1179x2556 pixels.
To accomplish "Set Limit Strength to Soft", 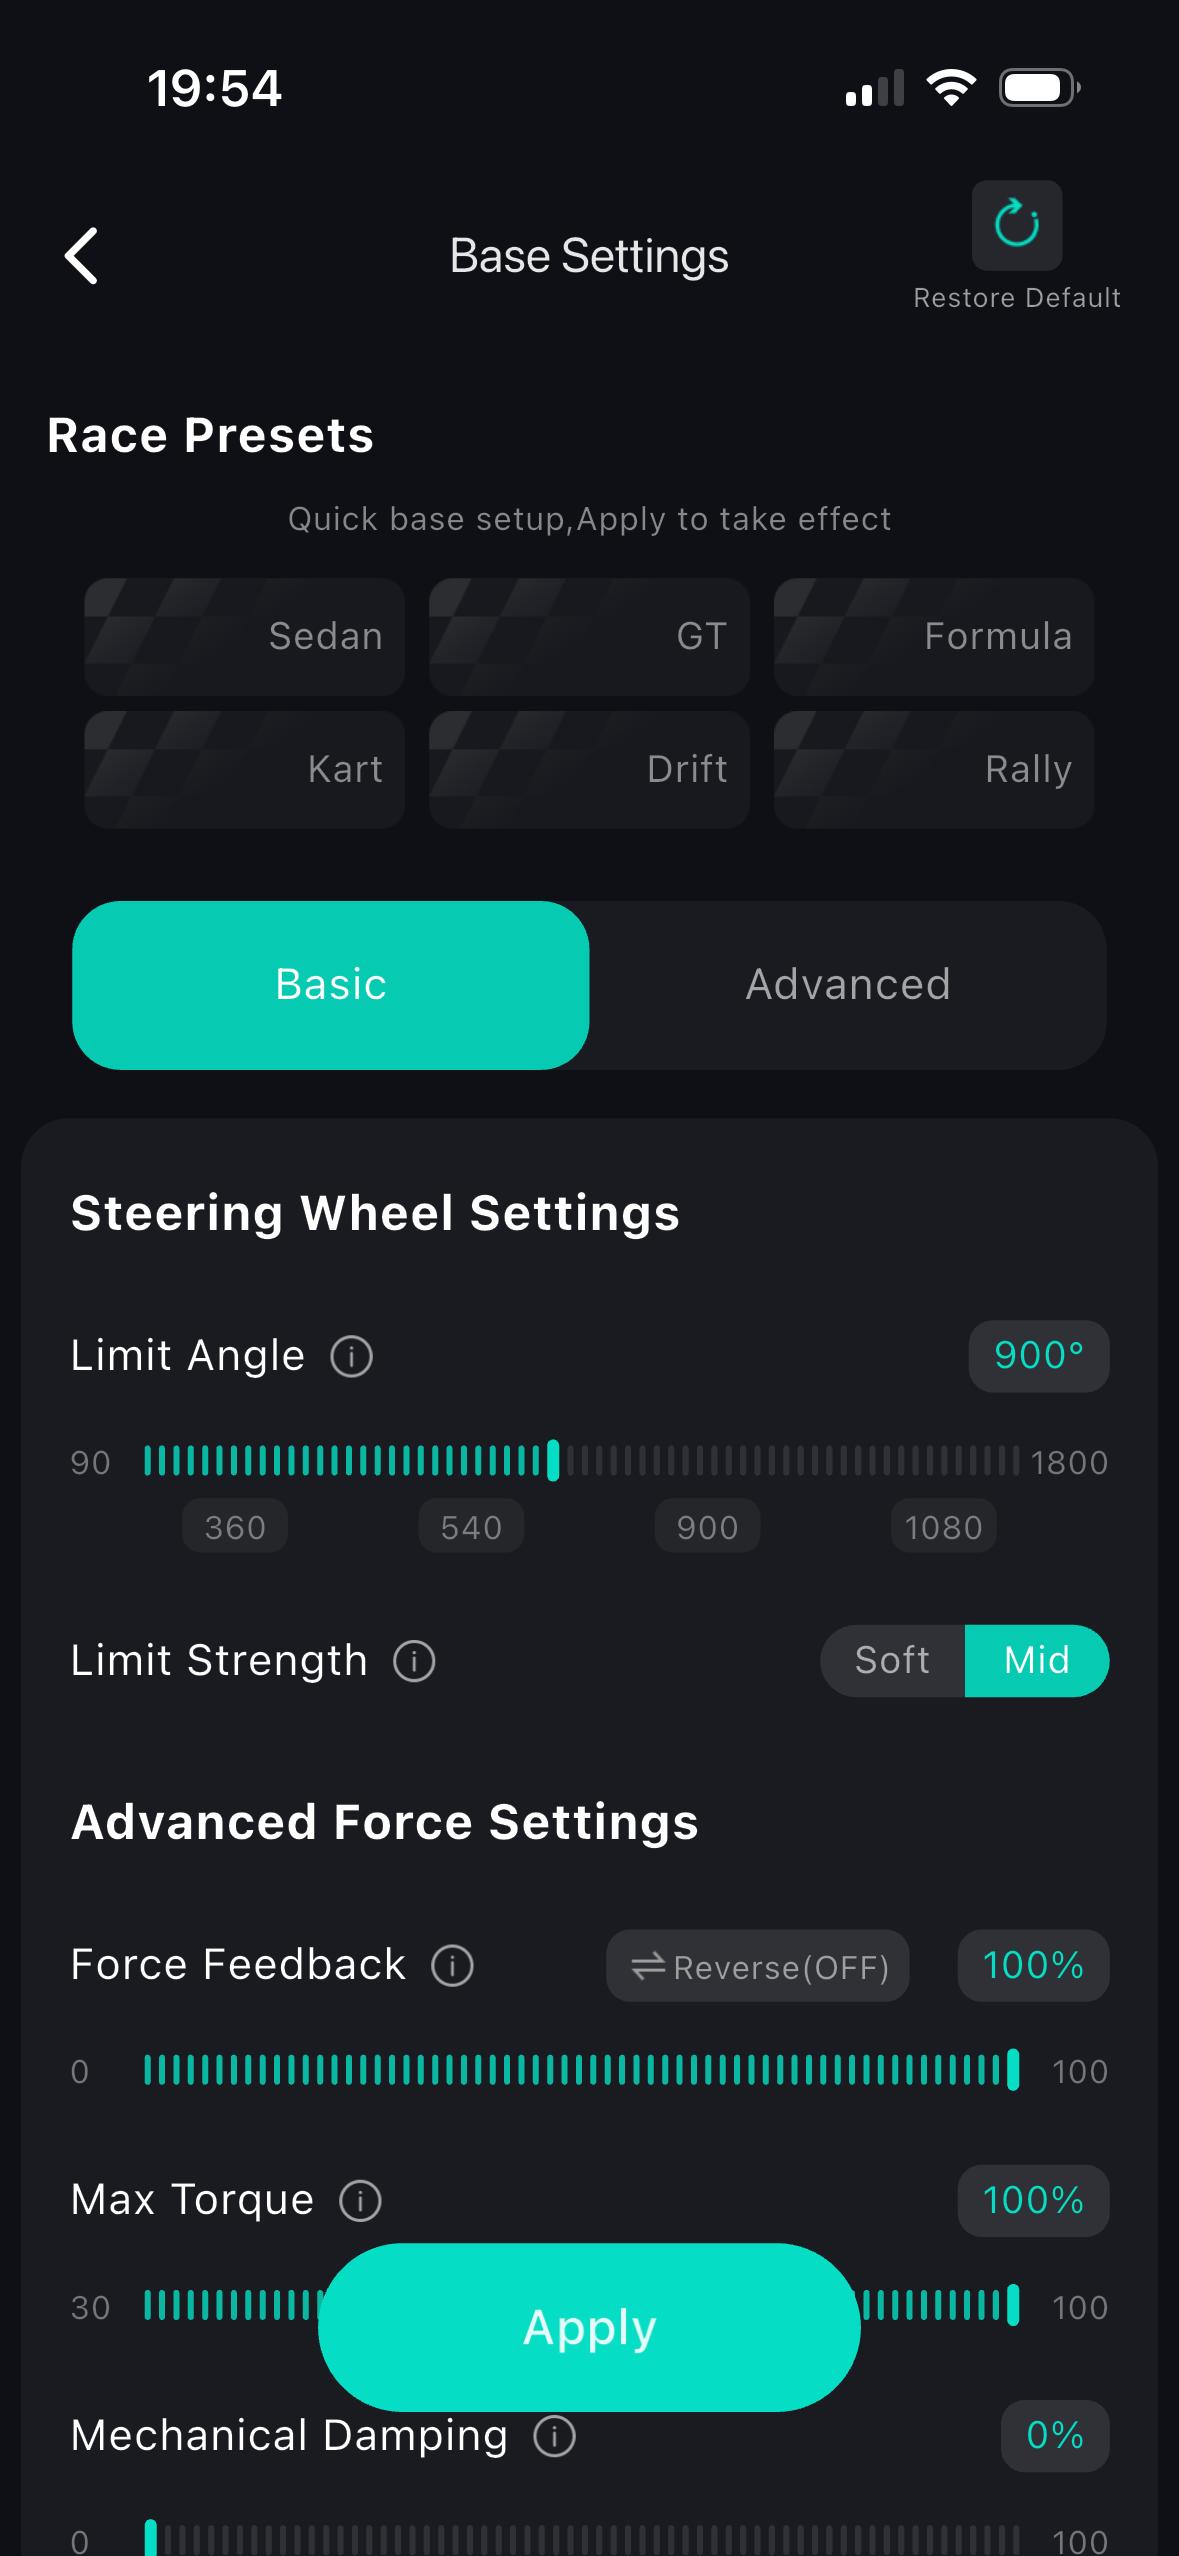I will (892, 1661).
